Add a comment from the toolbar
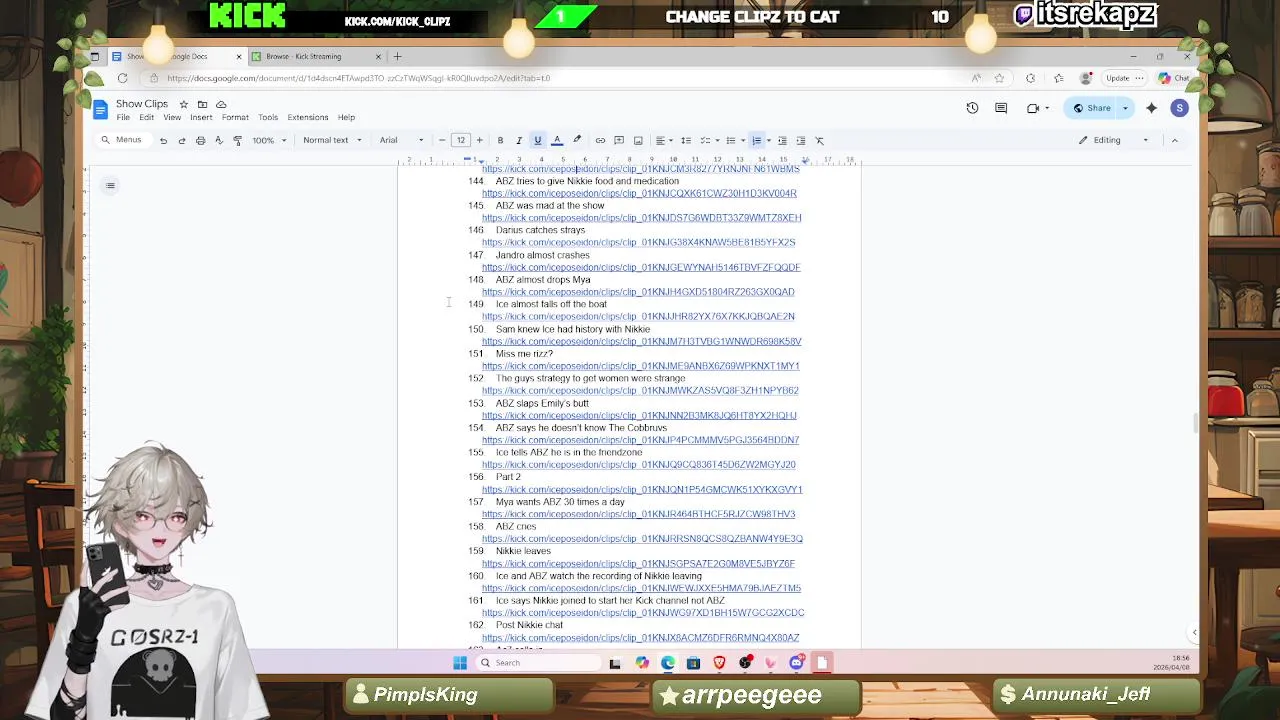The height and width of the screenshot is (720, 1280). [x=619, y=140]
